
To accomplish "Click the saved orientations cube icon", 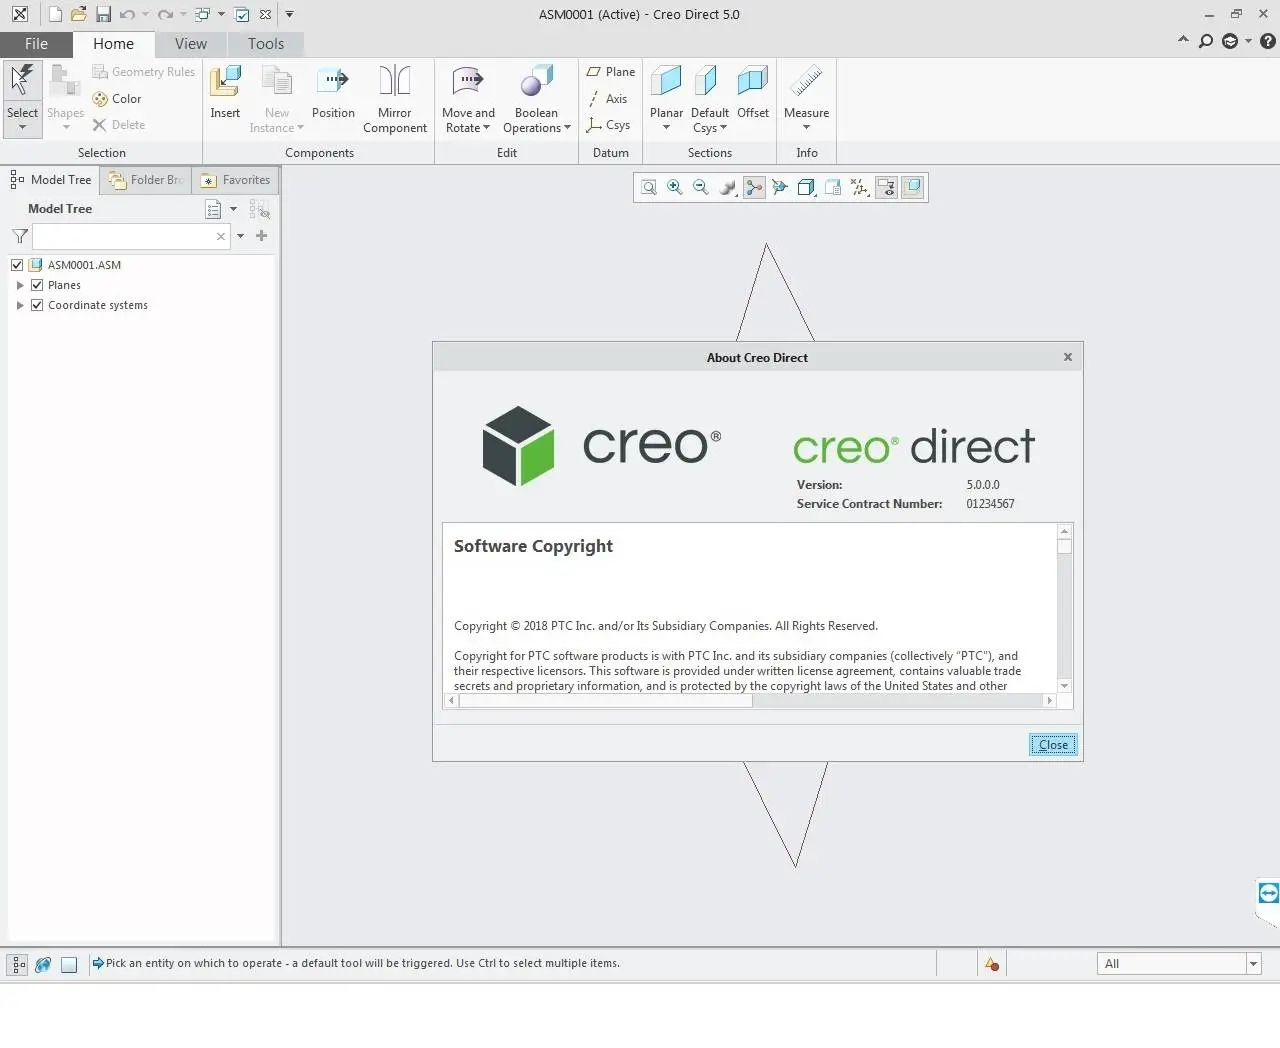I will click(806, 187).
